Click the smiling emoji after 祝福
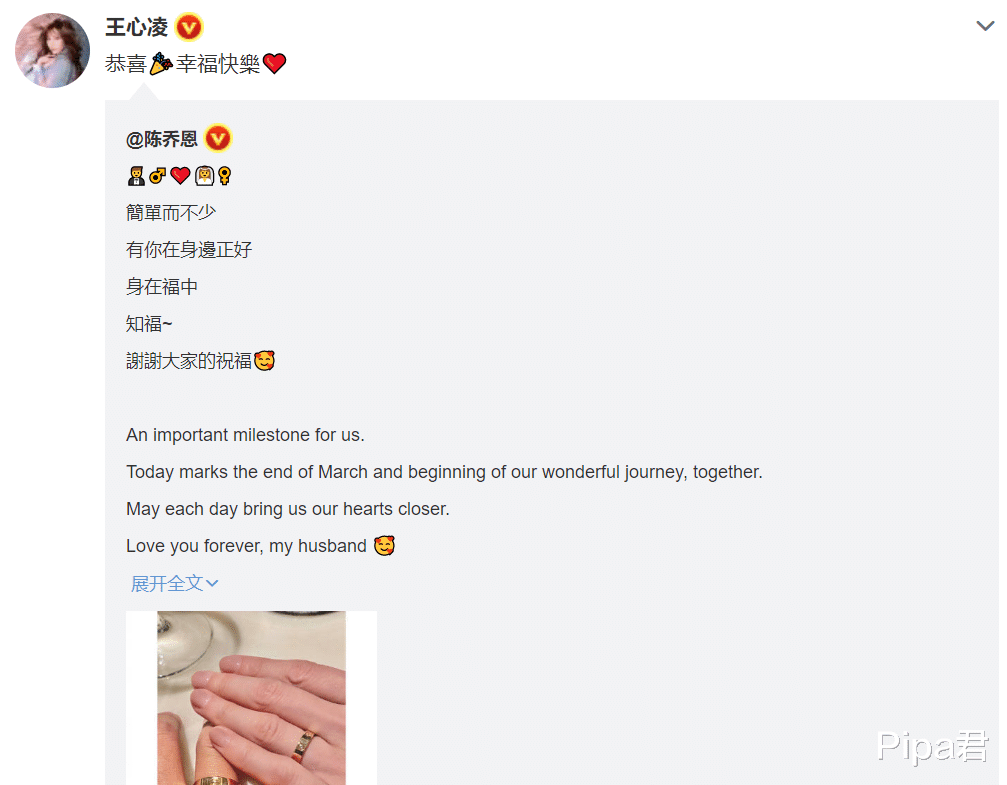 point(265,360)
